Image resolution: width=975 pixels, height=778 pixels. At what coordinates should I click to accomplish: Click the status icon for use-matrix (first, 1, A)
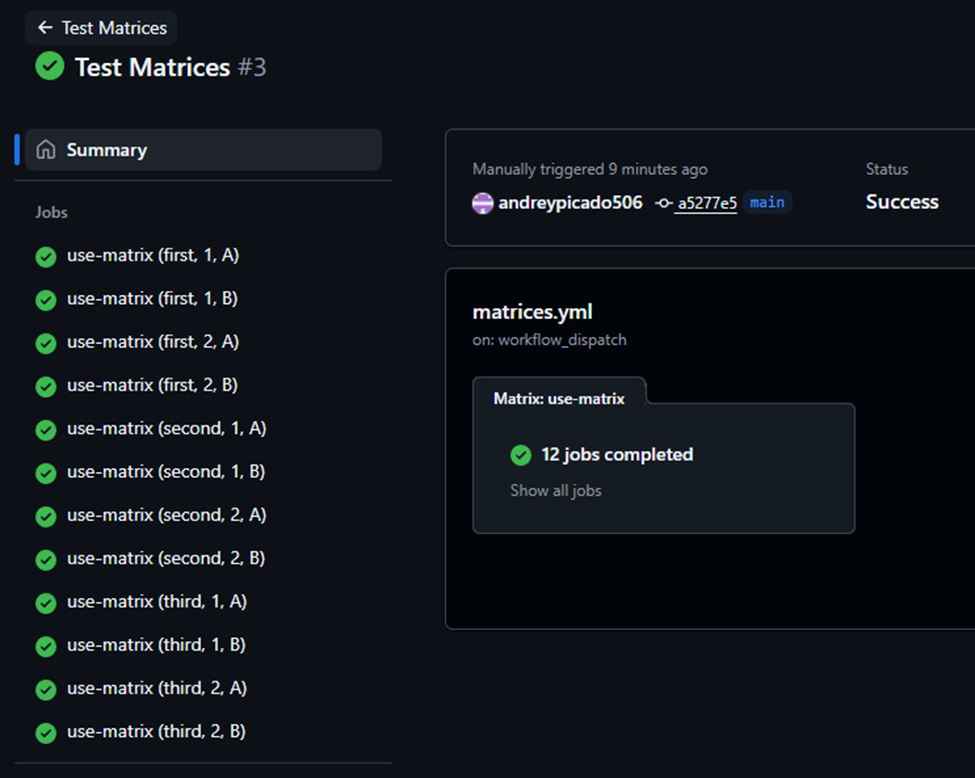click(45, 257)
